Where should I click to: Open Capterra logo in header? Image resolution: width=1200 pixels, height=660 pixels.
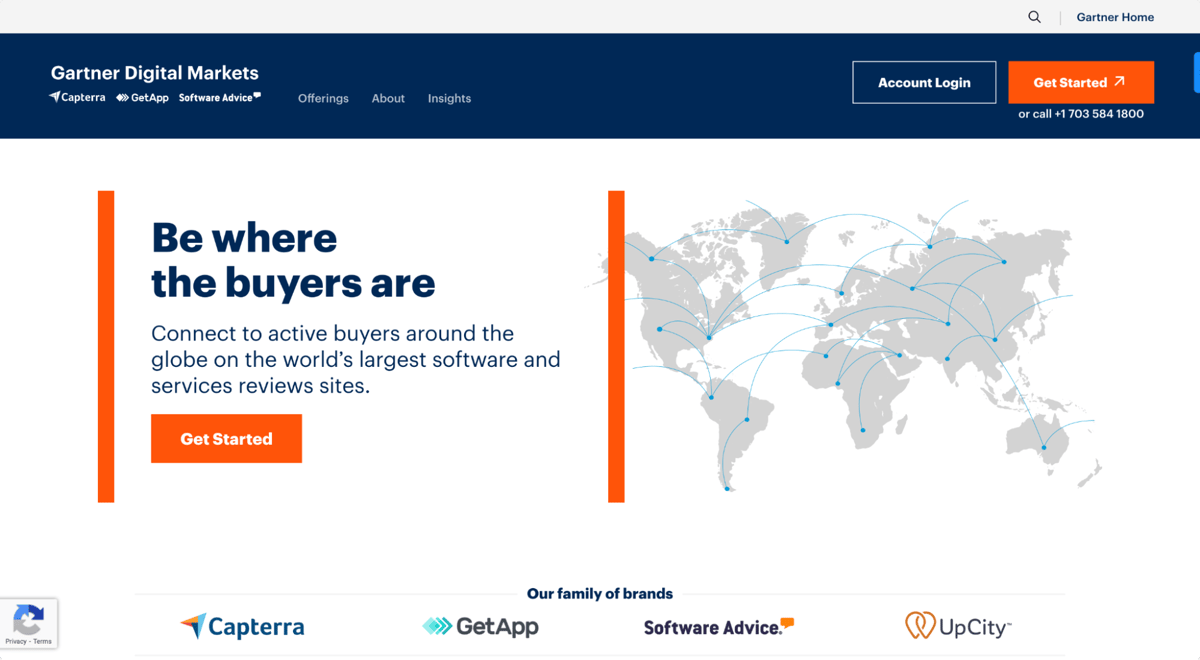[x=77, y=98]
